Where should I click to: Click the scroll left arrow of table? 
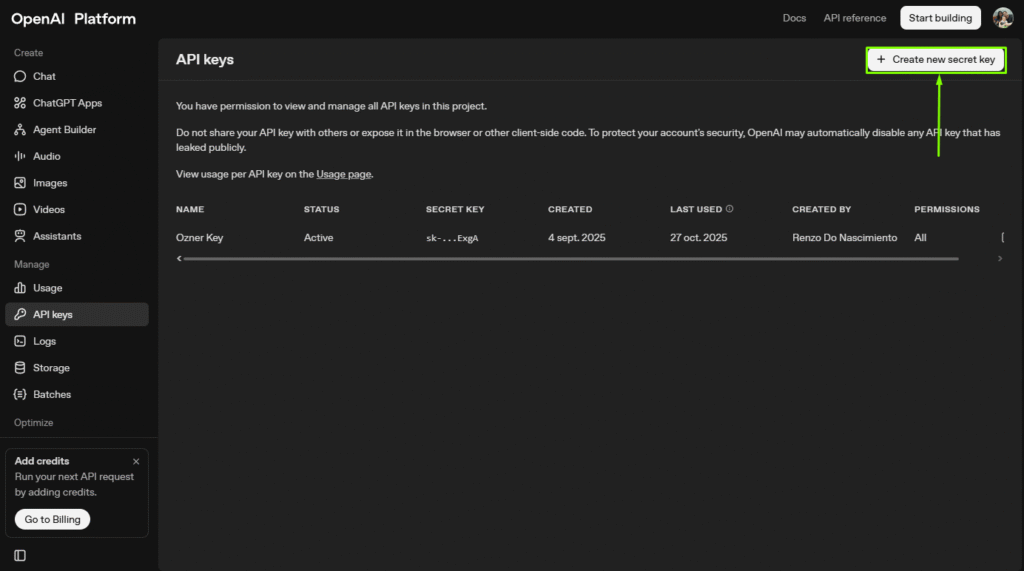pos(179,259)
